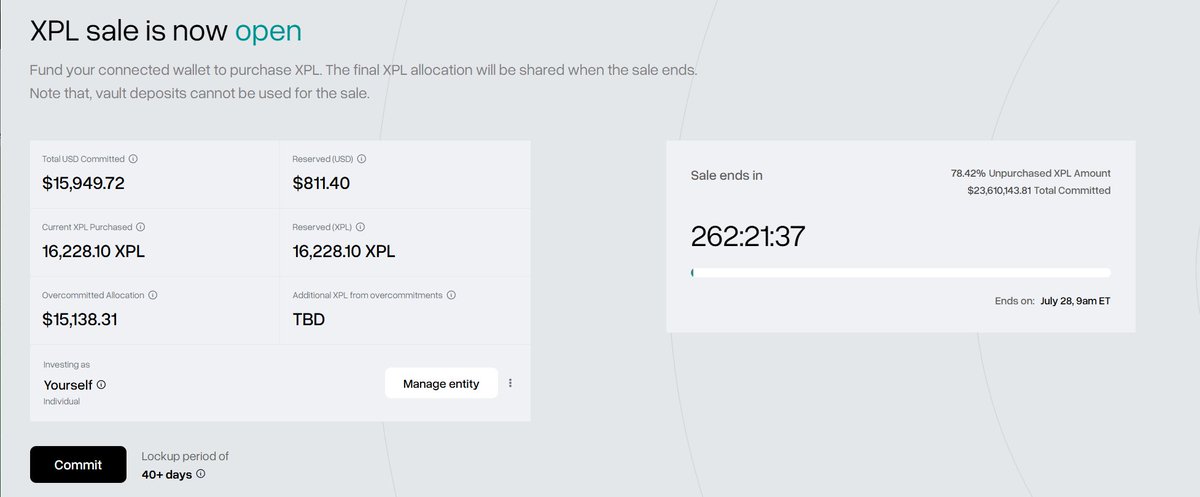This screenshot has height=497, width=1200.
Task: Click the black Commit button
Action: tap(78, 465)
